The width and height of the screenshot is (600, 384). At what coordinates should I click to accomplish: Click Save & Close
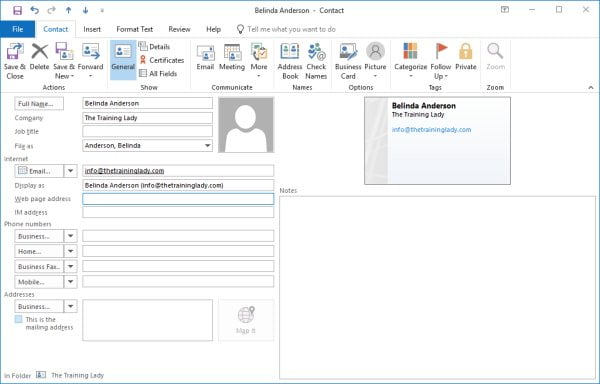pos(15,61)
